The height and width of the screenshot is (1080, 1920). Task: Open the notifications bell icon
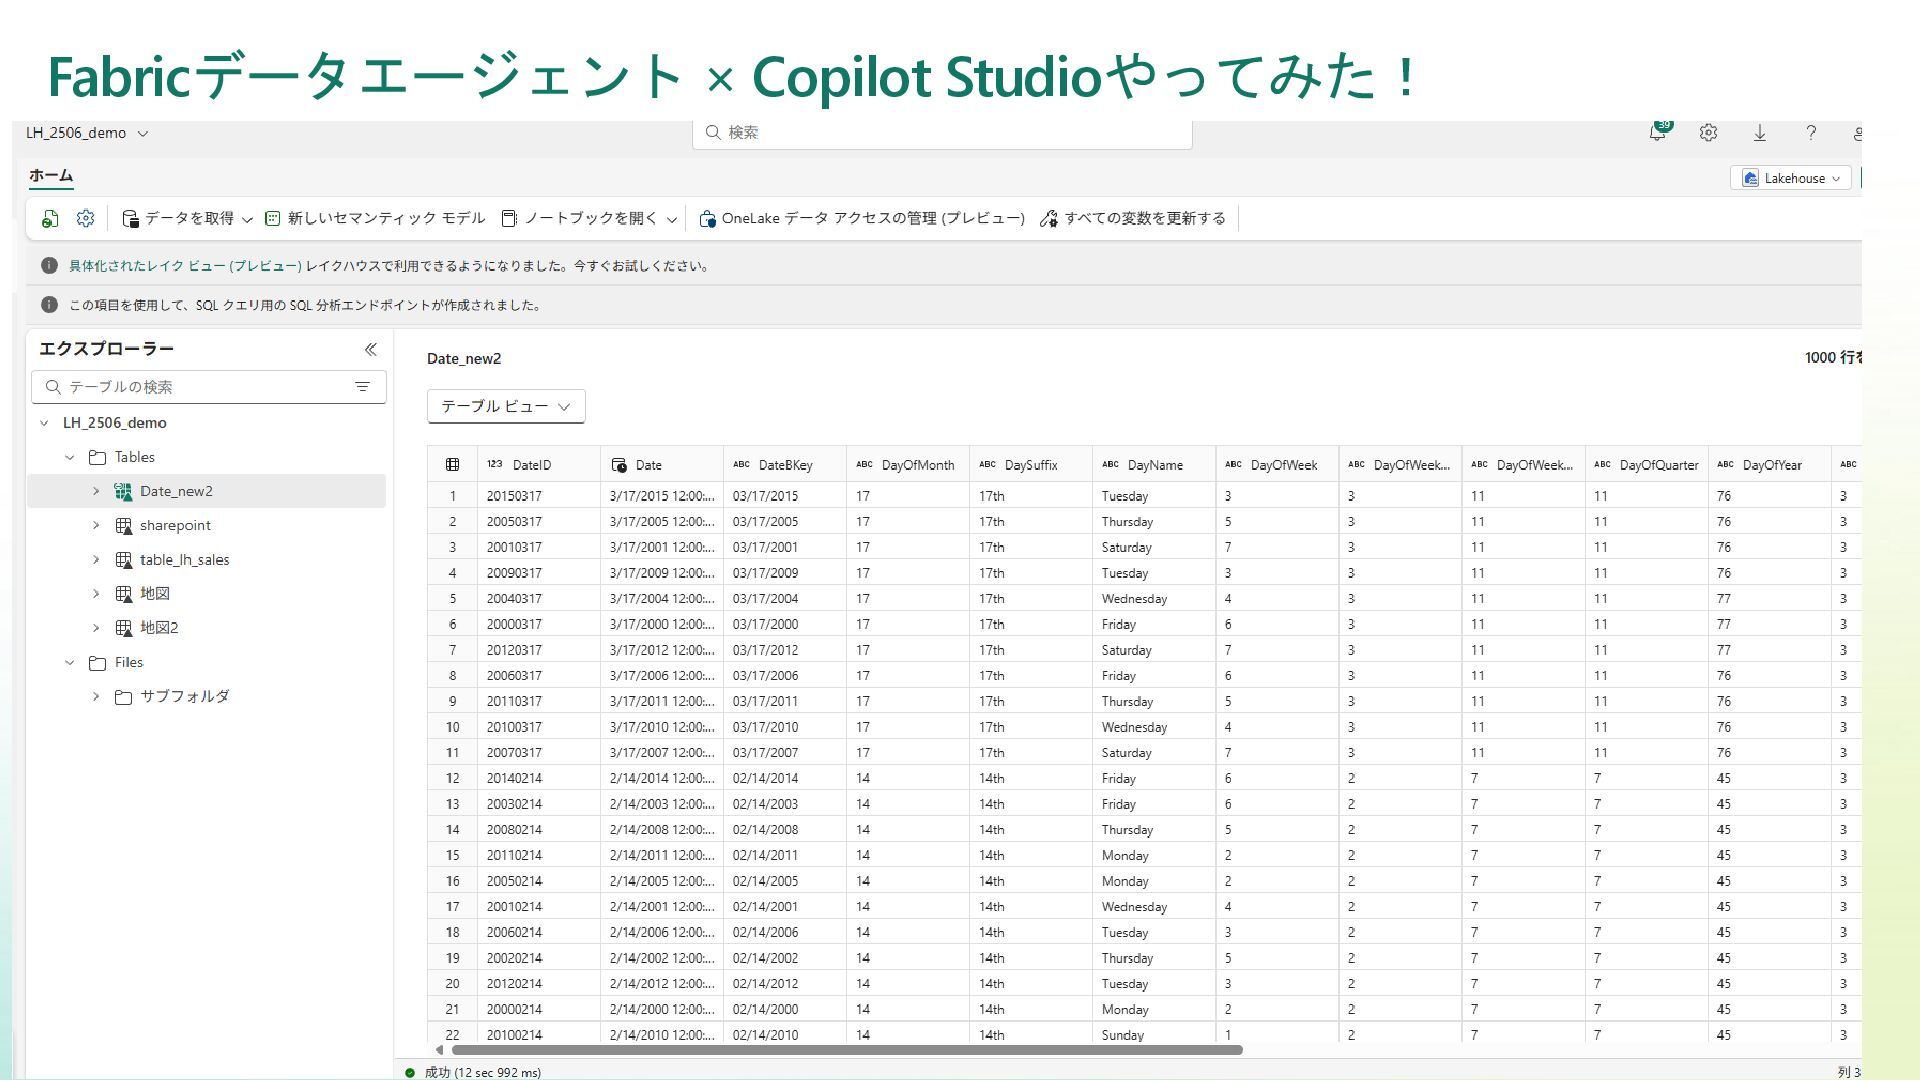1658,132
